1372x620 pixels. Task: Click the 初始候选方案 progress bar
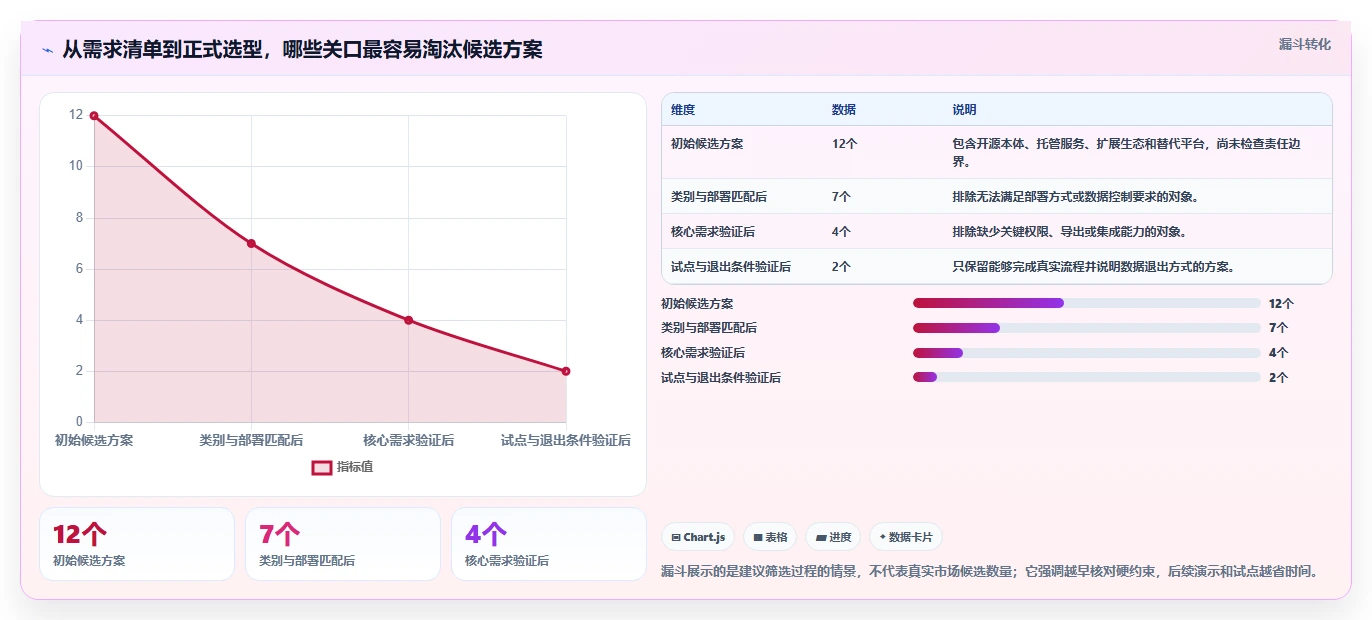1086,303
